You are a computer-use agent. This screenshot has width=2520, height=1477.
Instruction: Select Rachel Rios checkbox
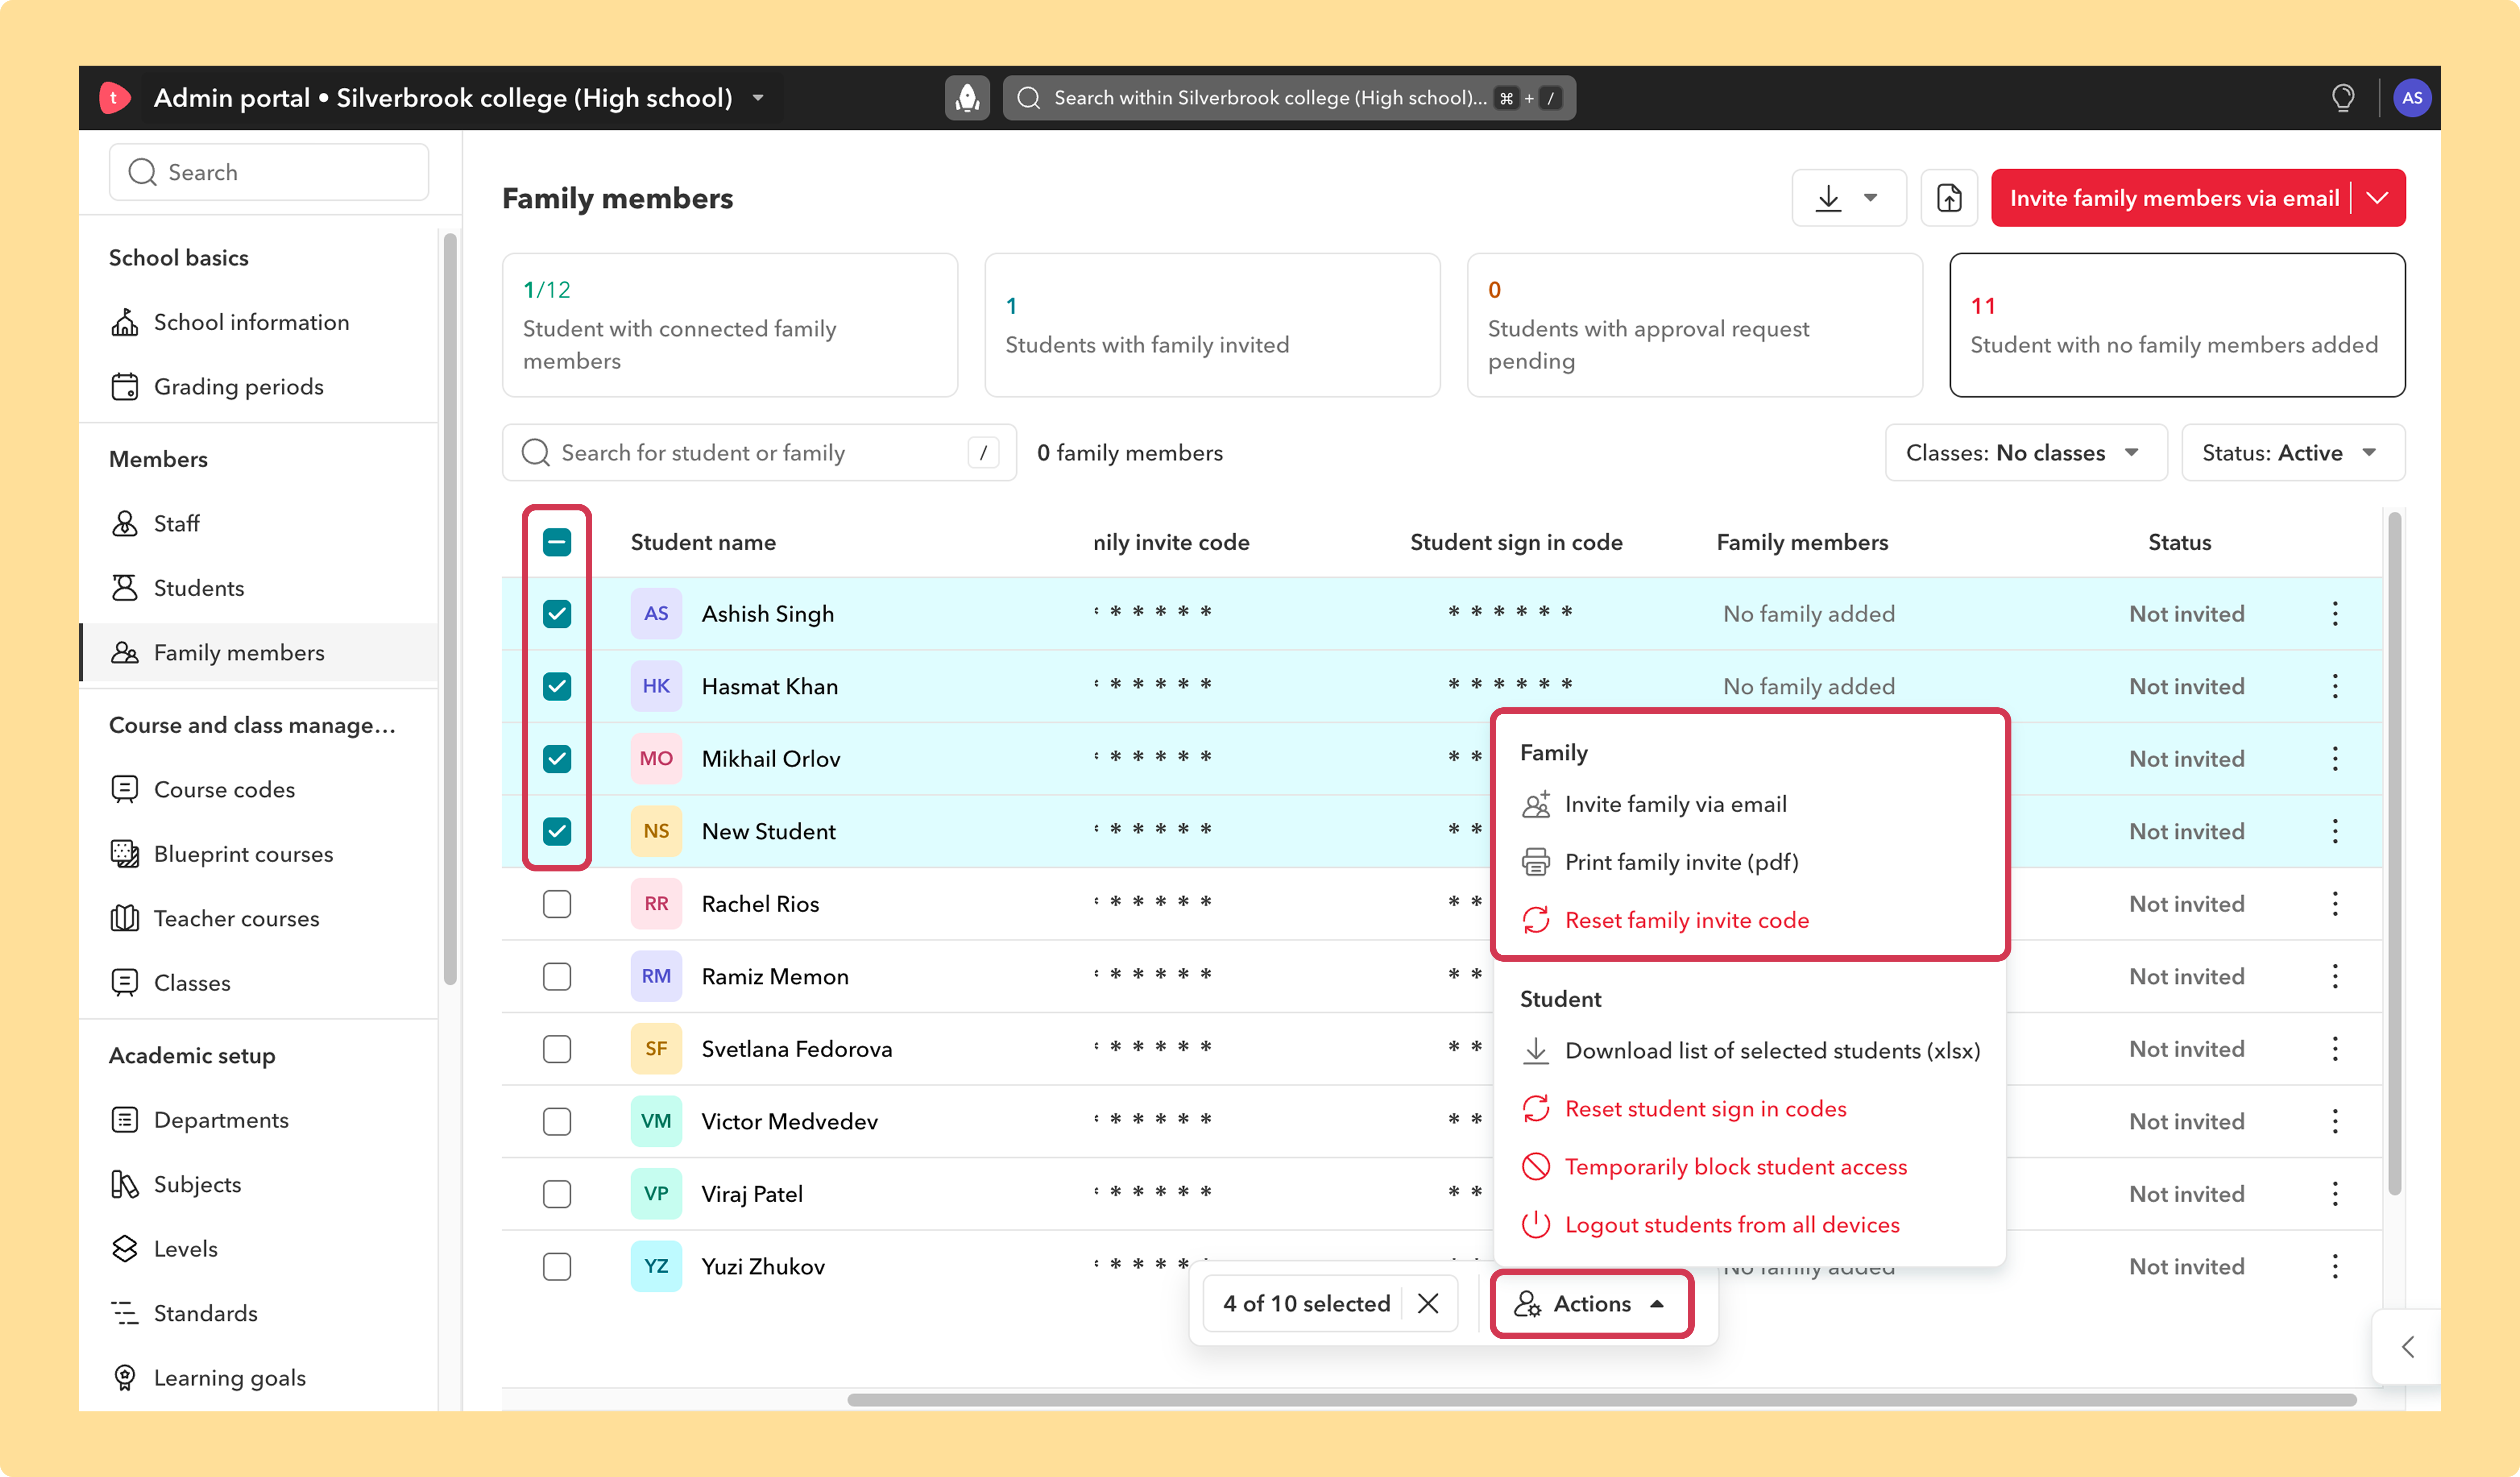pos(557,904)
